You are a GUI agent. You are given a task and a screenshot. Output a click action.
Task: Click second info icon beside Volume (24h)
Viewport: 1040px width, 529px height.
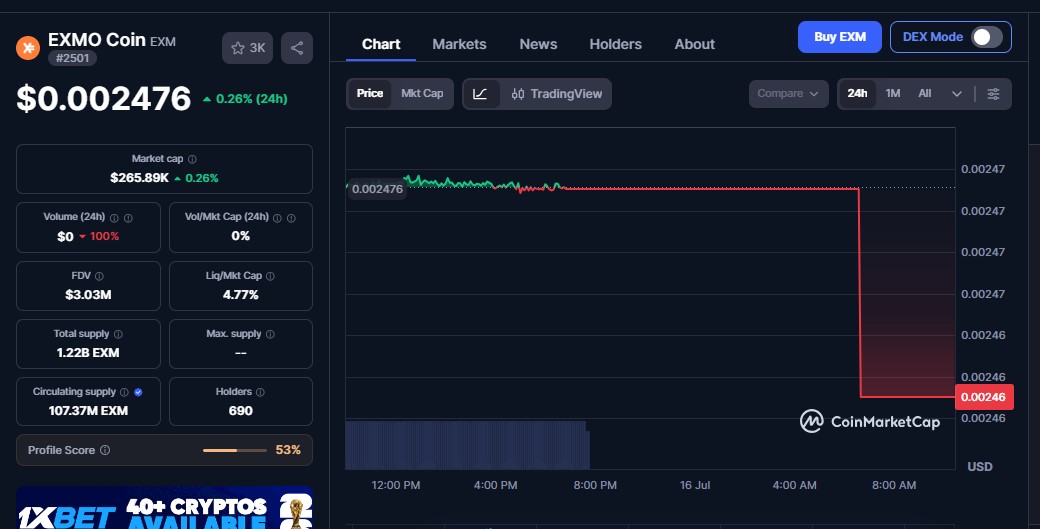coord(128,217)
